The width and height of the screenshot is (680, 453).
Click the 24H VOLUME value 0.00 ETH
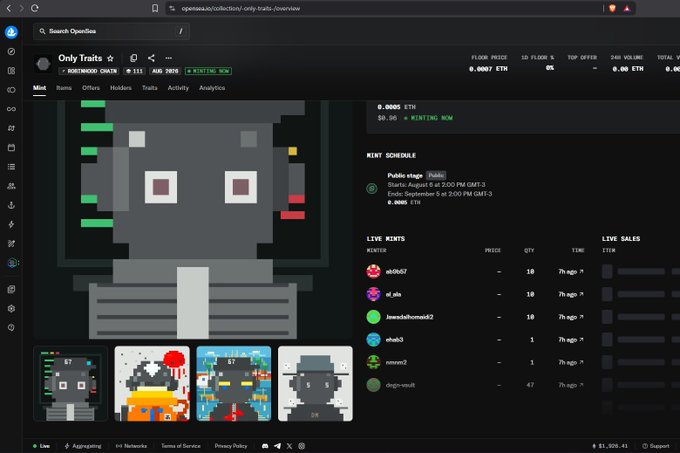point(628,69)
